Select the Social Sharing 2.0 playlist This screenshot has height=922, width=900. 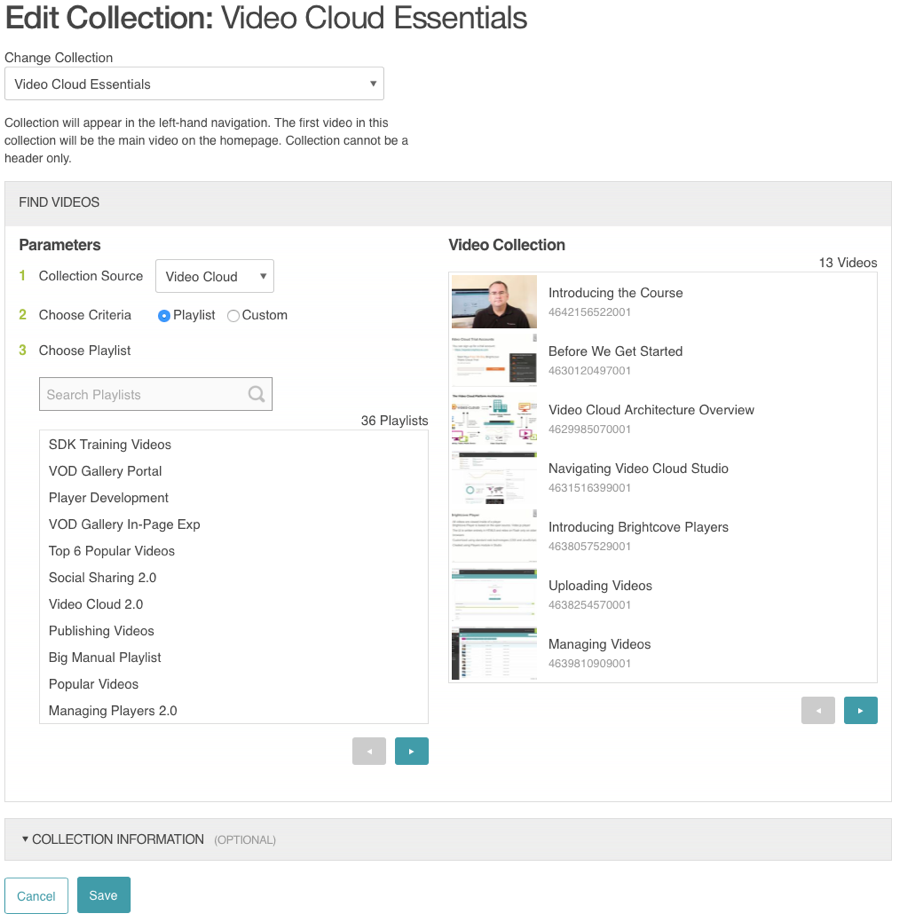tap(102, 577)
